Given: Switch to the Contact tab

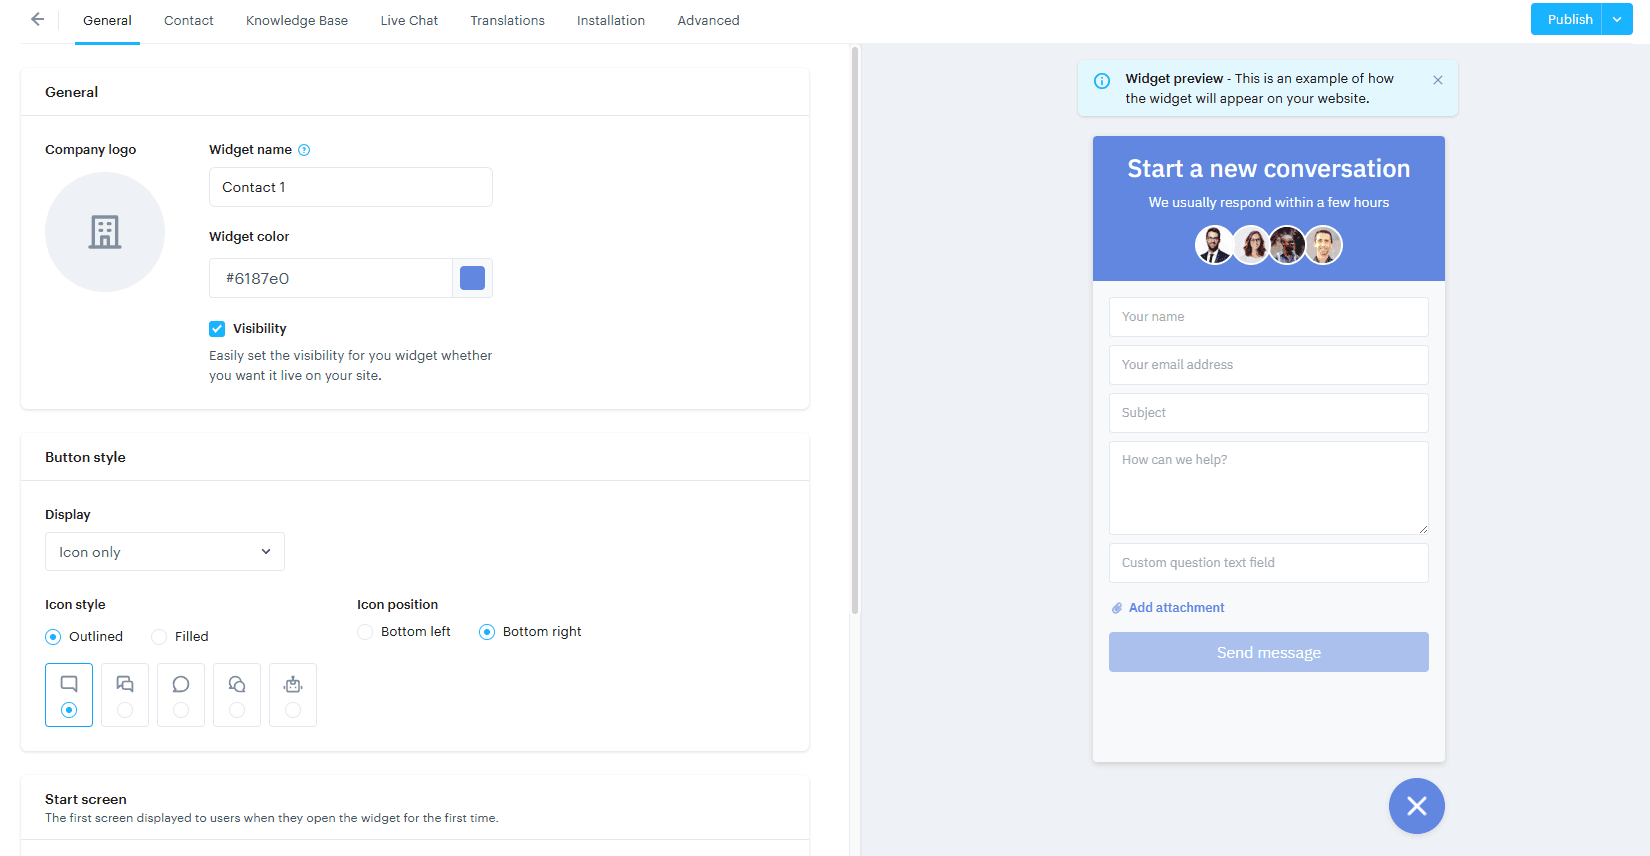Looking at the screenshot, I should coord(189,20).
